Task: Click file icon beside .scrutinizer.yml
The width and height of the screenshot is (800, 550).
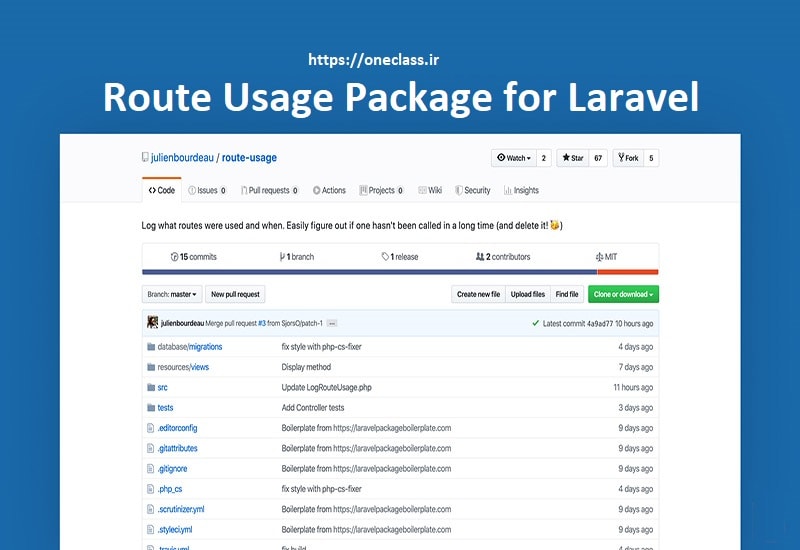Action: pyautogui.click(x=151, y=509)
